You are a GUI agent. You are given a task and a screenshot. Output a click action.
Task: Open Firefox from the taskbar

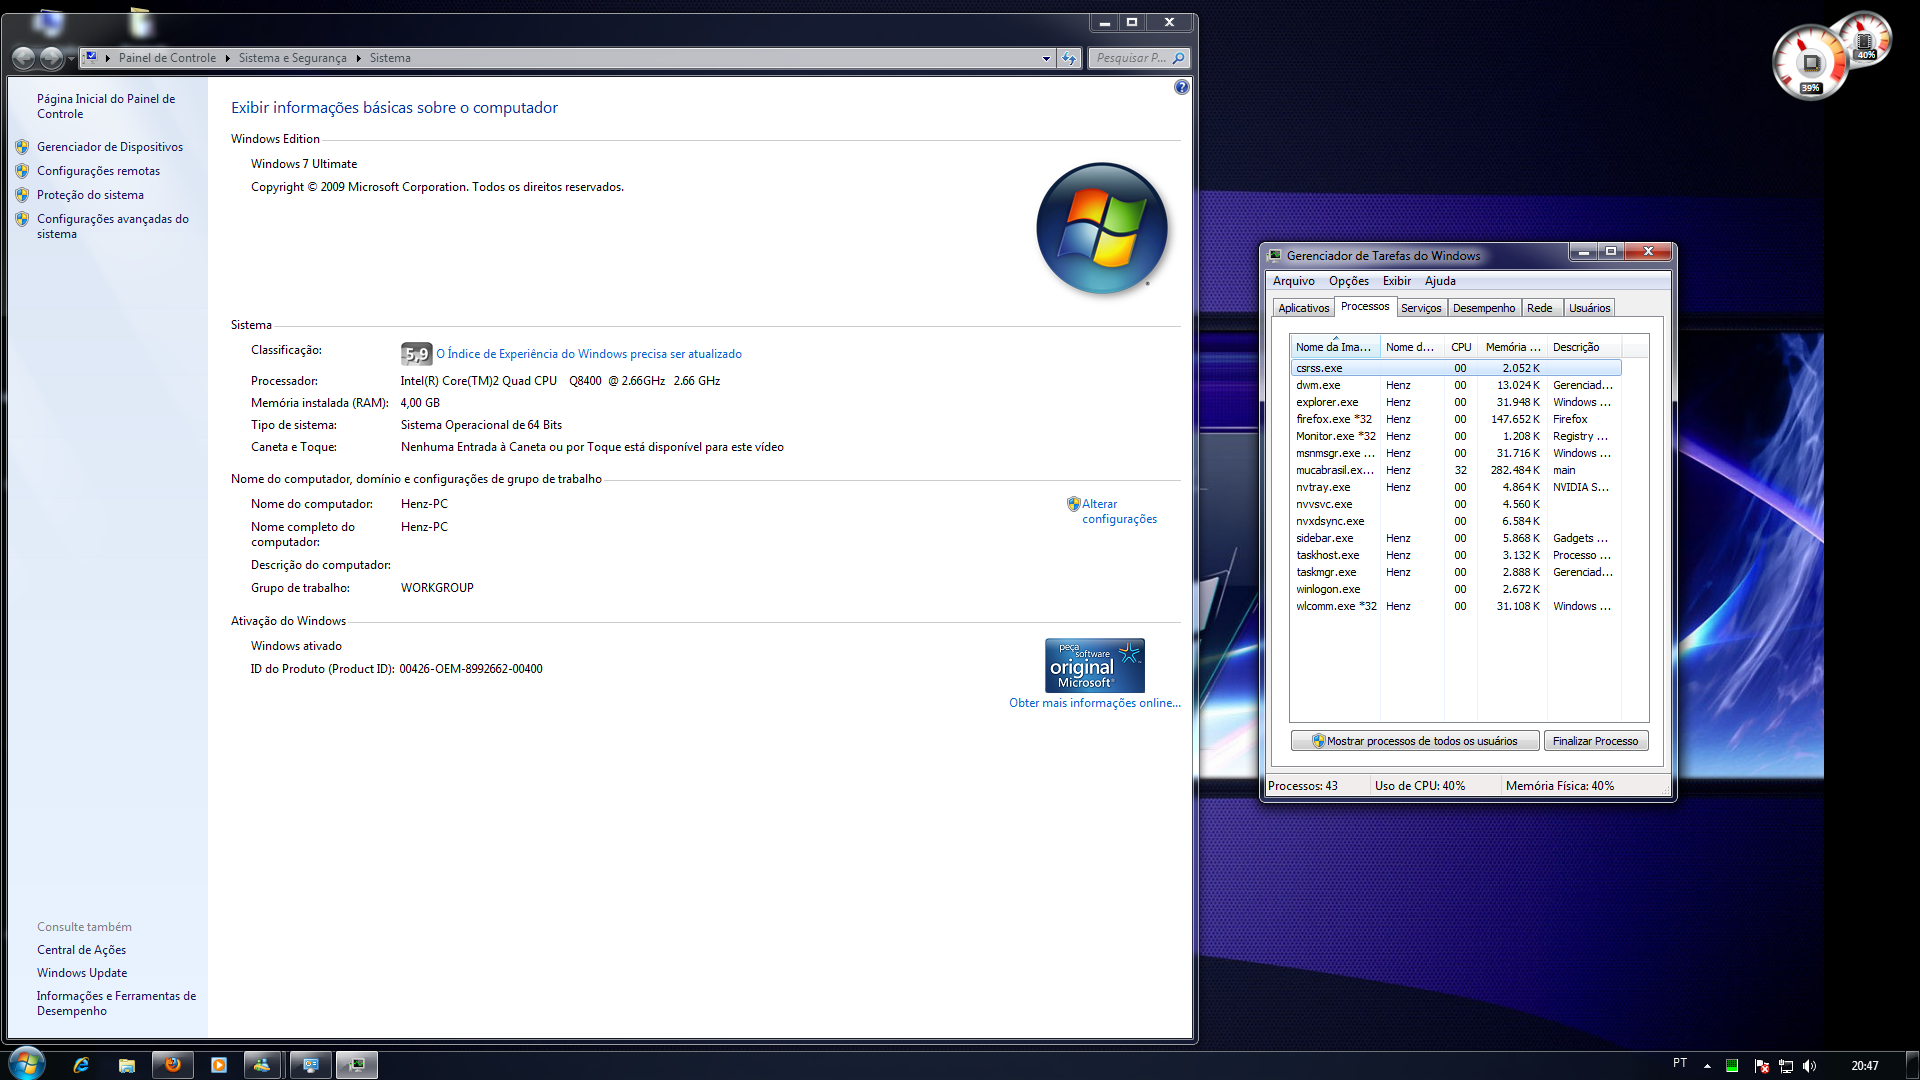click(172, 1065)
